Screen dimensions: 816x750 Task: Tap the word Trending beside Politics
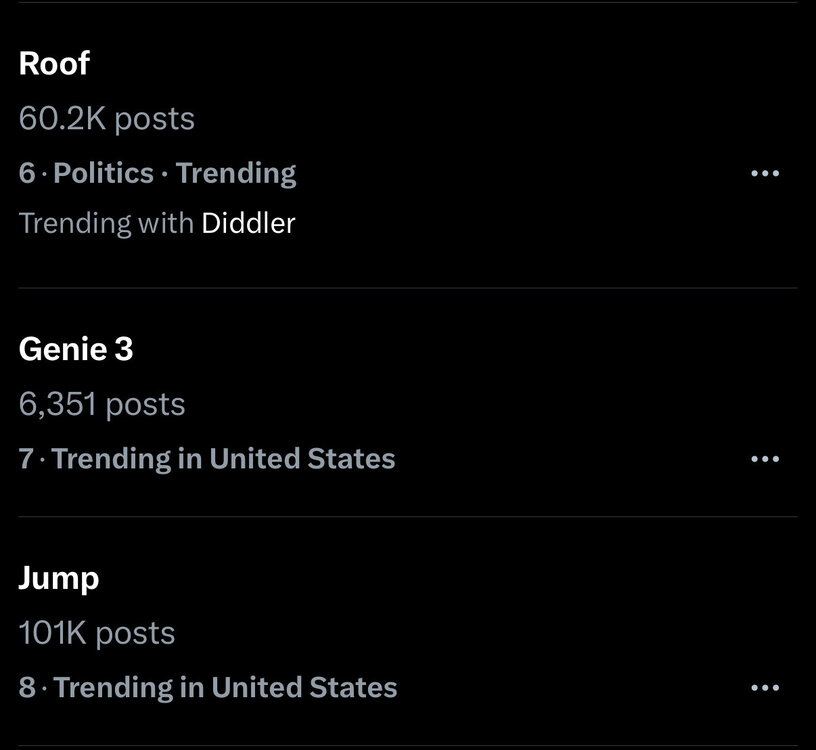pyautogui.click(x=236, y=174)
